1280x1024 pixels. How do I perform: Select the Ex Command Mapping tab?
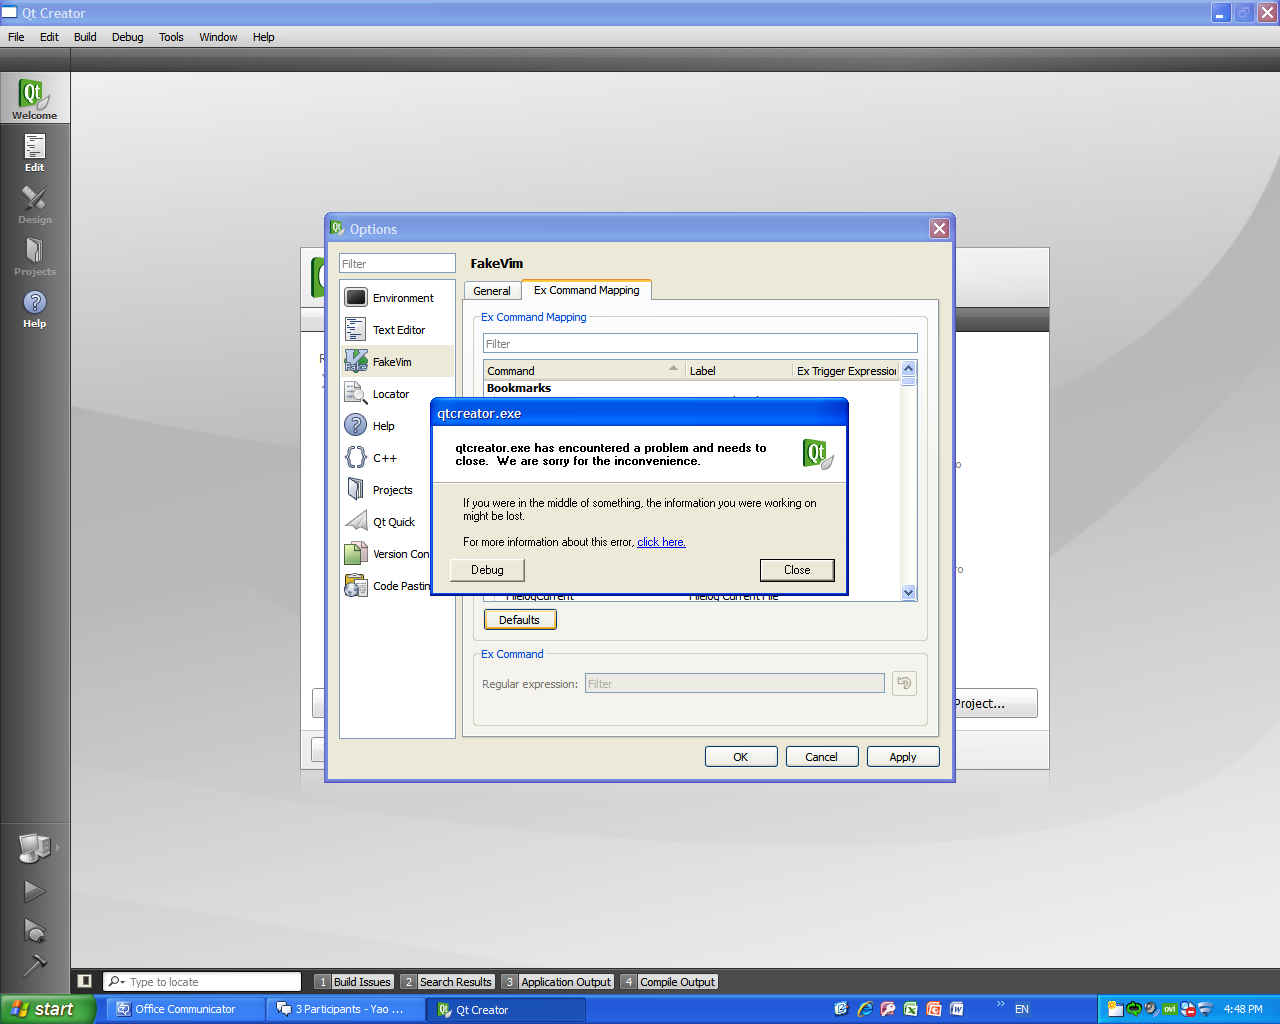click(x=586, y=290)
